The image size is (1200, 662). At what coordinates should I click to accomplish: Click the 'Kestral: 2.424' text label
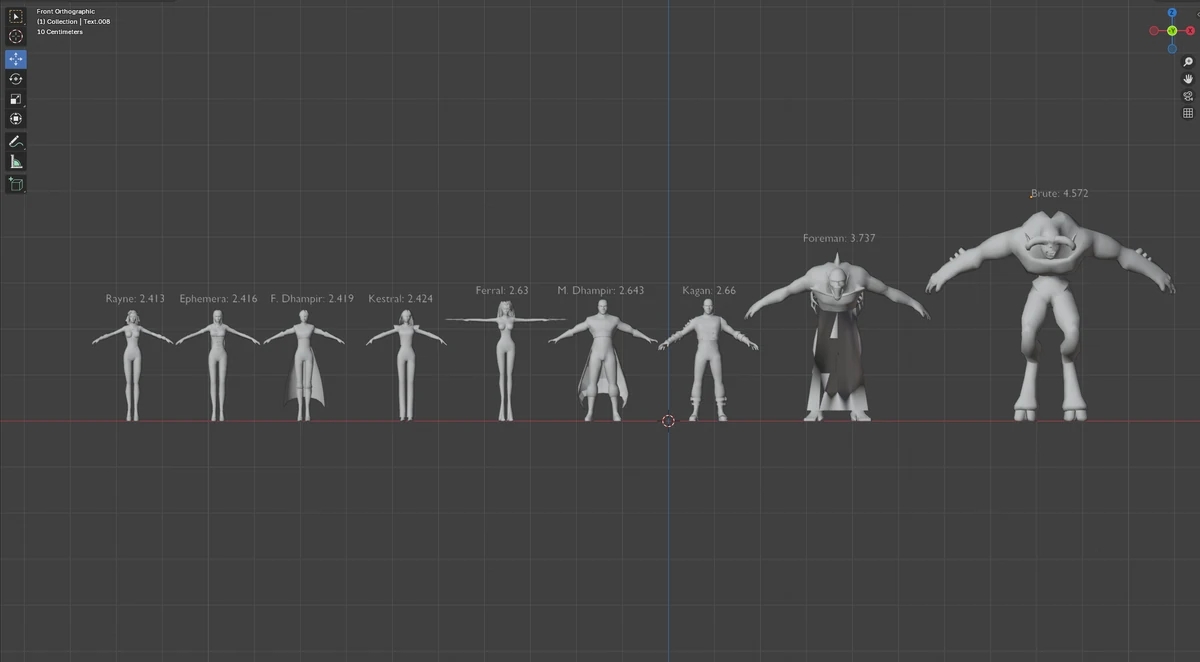400,299
